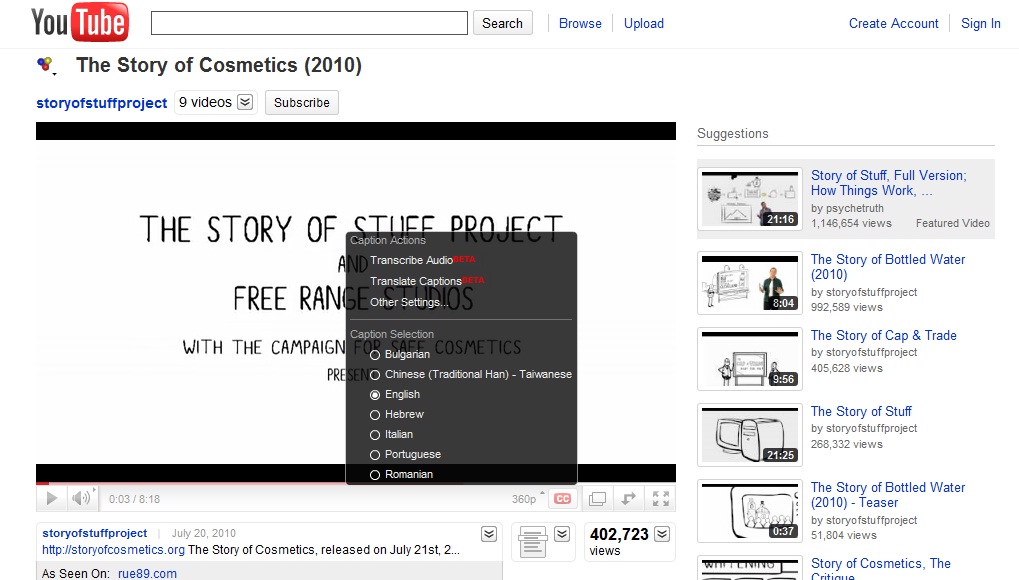
Task: Open The Story of Cap & Trade thumbnail
Action: [750, 359]
